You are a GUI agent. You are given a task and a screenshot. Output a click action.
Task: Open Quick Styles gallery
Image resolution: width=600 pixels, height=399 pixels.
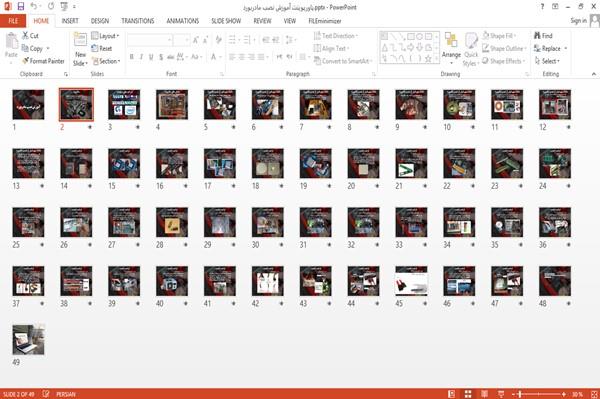pos(471,49)
